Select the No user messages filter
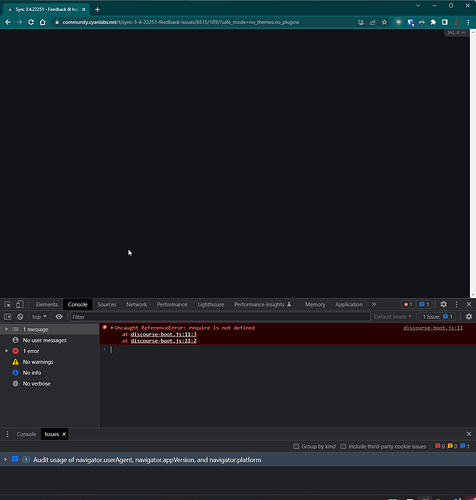Viewport: 476px width, 500px height. click(44, 340)
